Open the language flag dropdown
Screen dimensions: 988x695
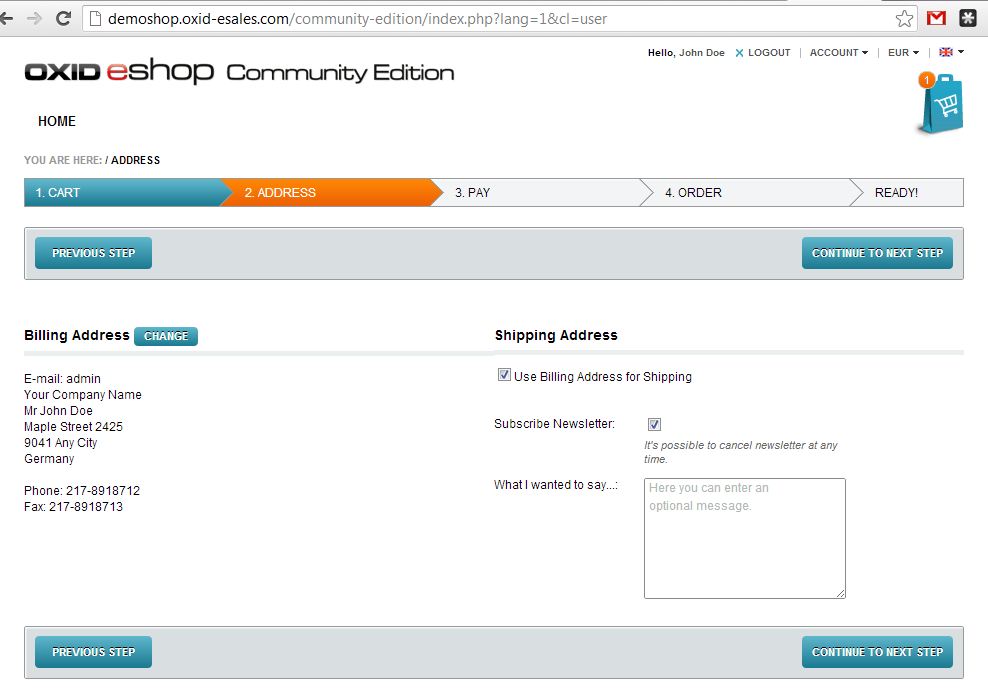tap(951, 52)
